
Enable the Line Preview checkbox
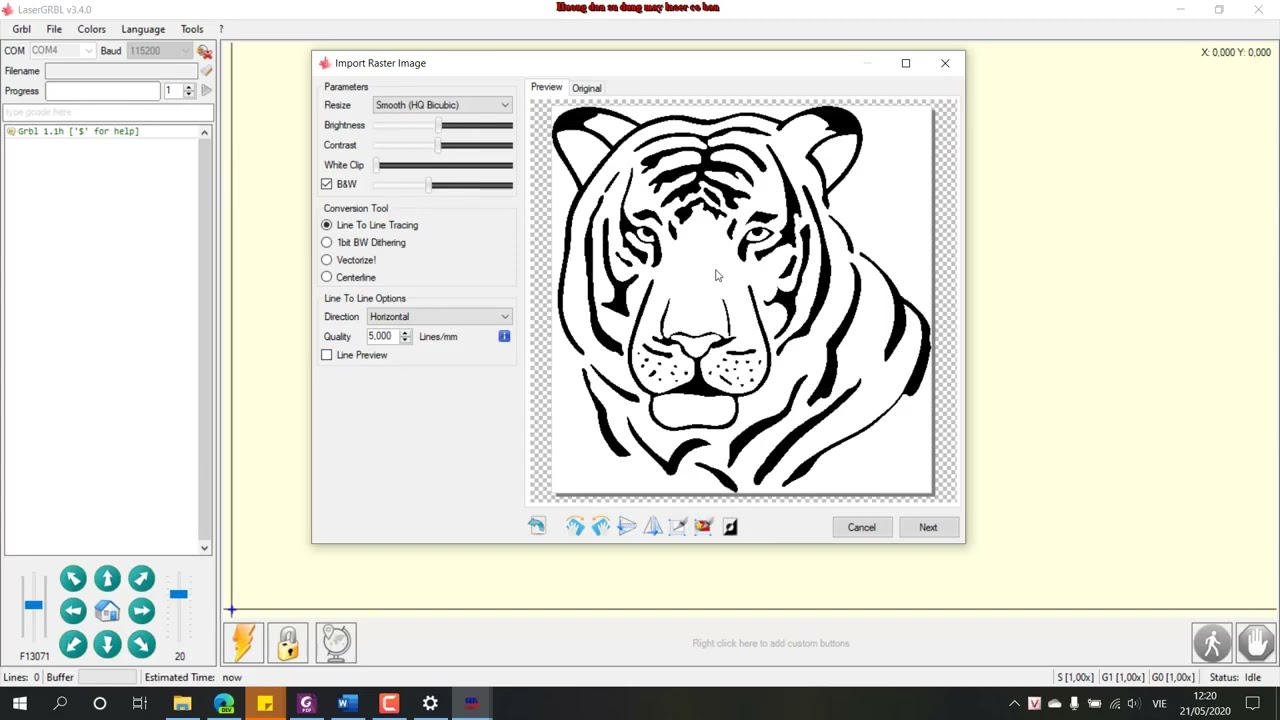click(x=326, y=355)
